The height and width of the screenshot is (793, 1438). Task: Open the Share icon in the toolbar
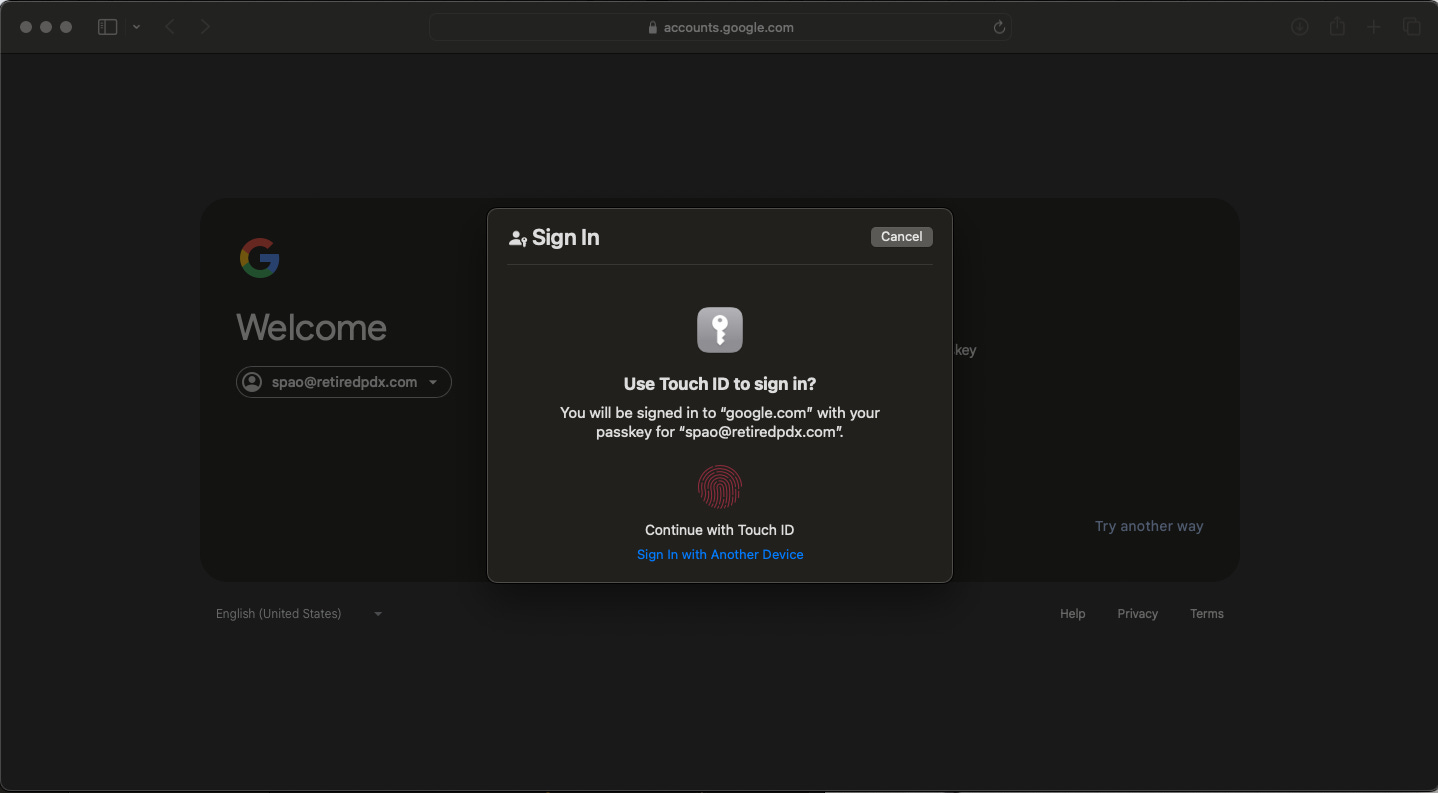(x=1337, y=27)
